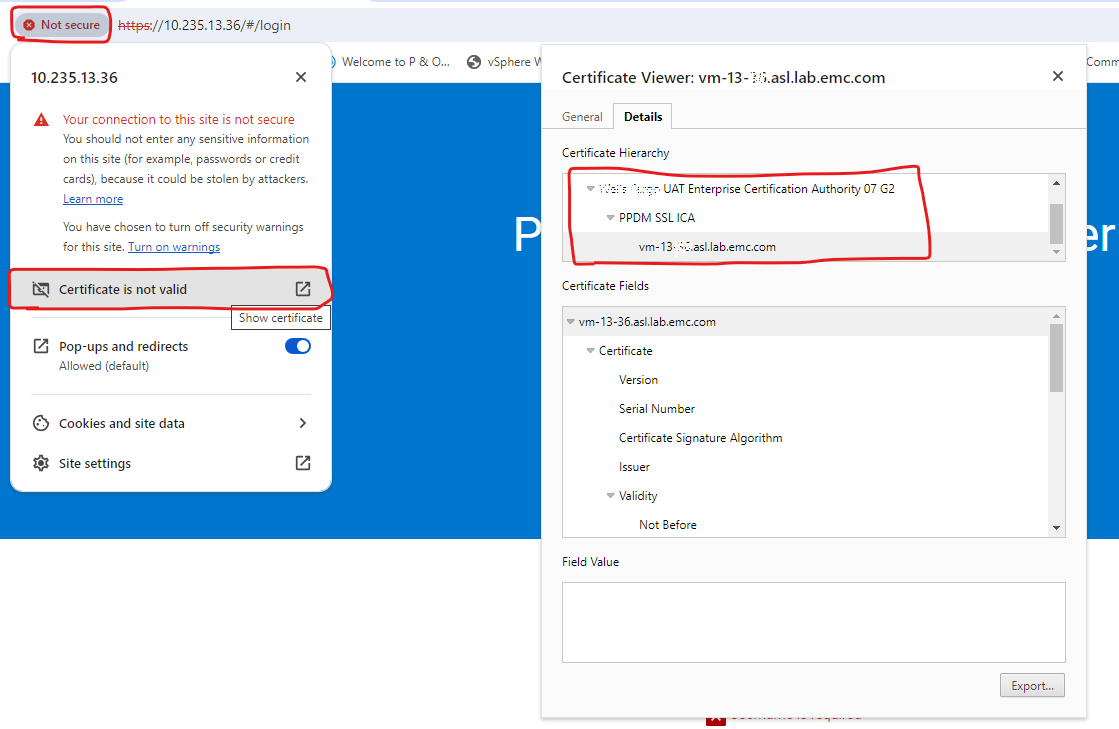Click the external-link icon next to Site settings
Image resolution: width=1119 pixels, height=729 pixels.
(x=302, y=463)
